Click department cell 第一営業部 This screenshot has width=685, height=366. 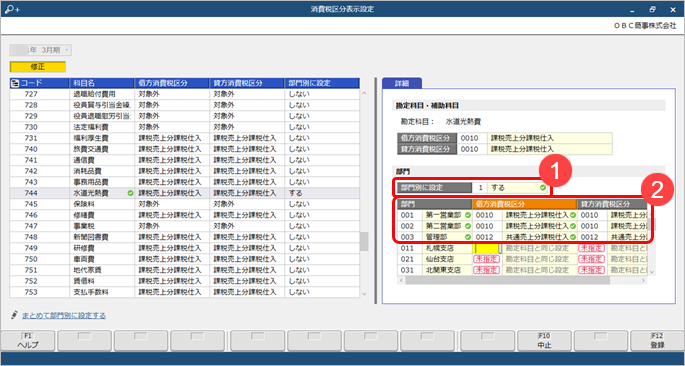447,215
